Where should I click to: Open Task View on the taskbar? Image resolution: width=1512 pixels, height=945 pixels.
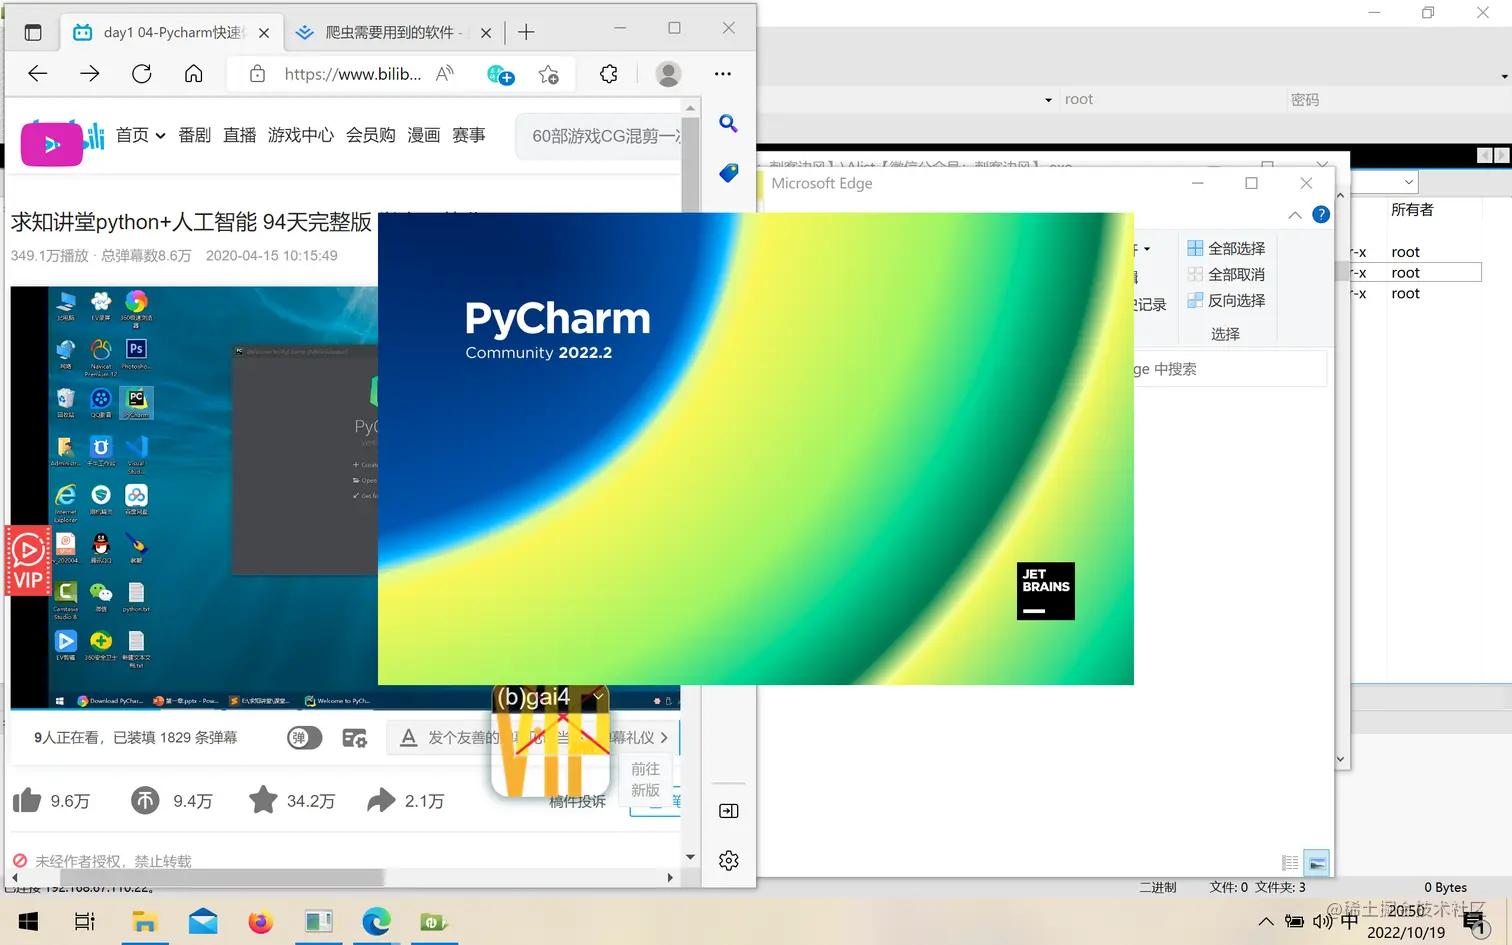(85, 921)
